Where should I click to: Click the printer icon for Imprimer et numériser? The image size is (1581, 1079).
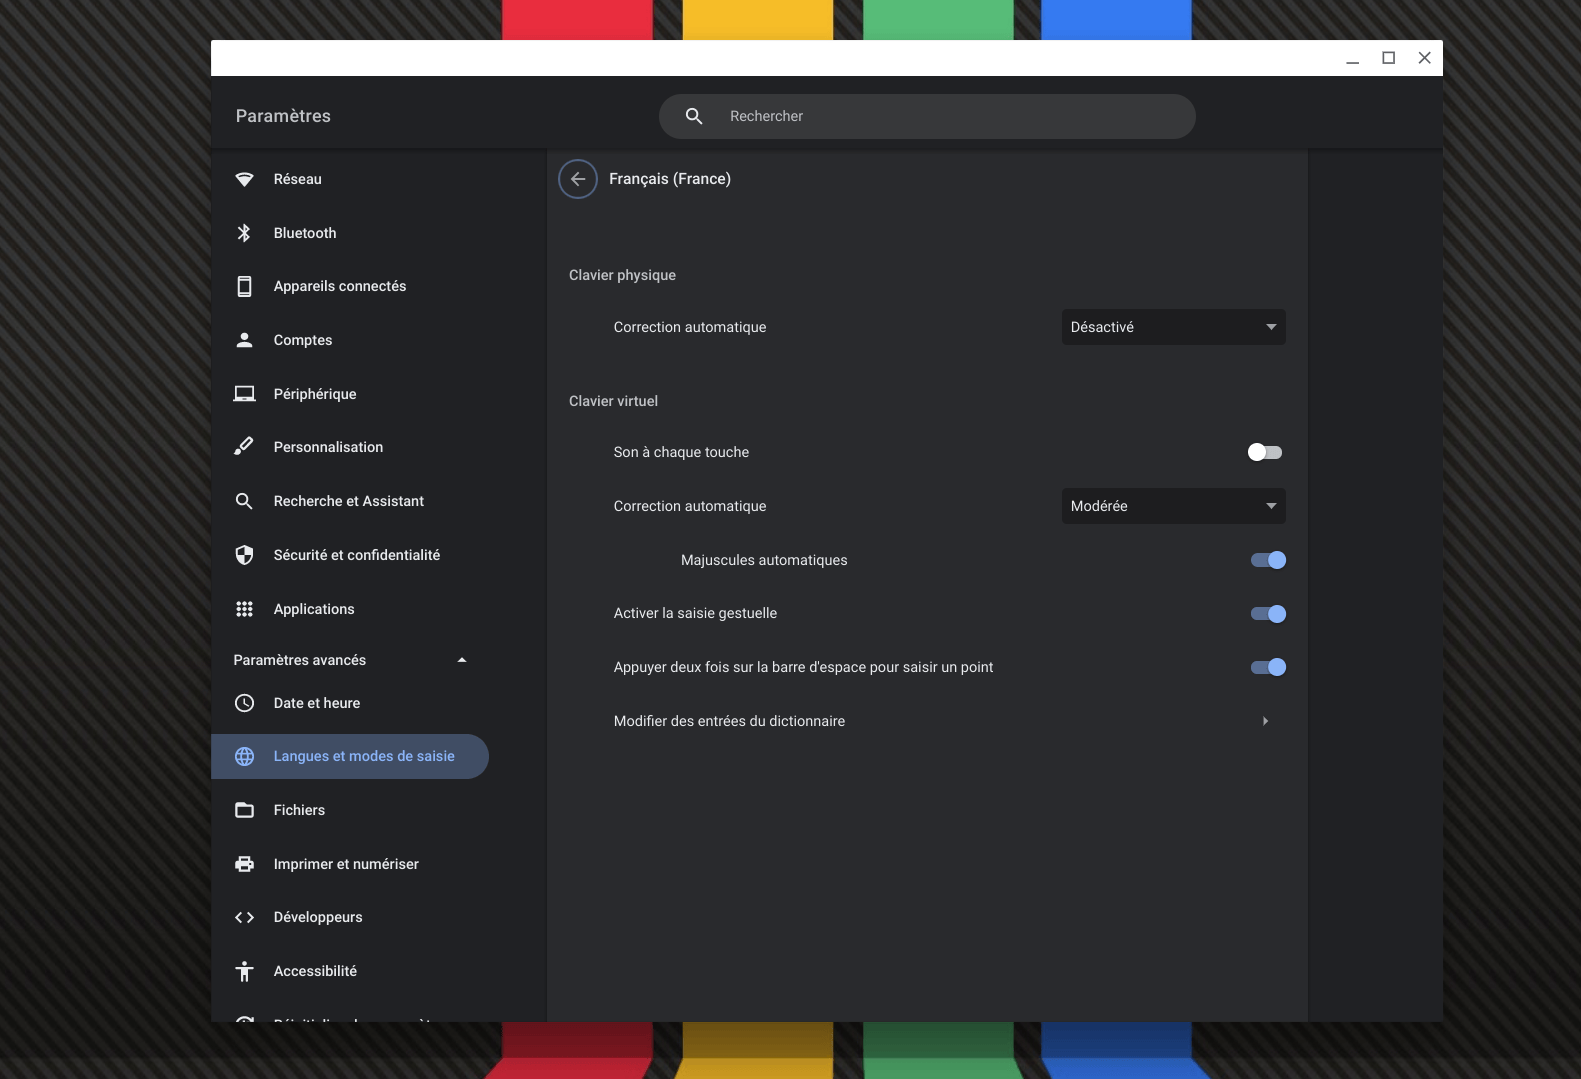click(x=244, y=864)
